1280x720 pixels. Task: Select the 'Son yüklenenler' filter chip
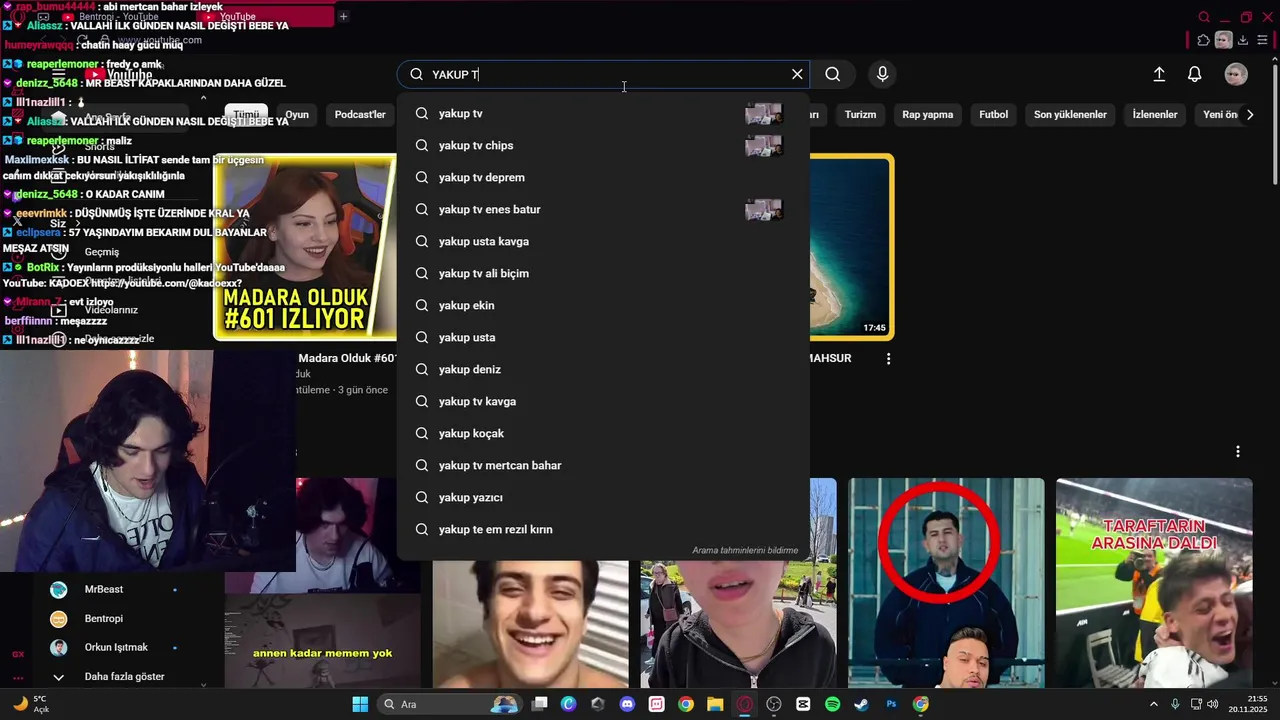point(1070,114)
